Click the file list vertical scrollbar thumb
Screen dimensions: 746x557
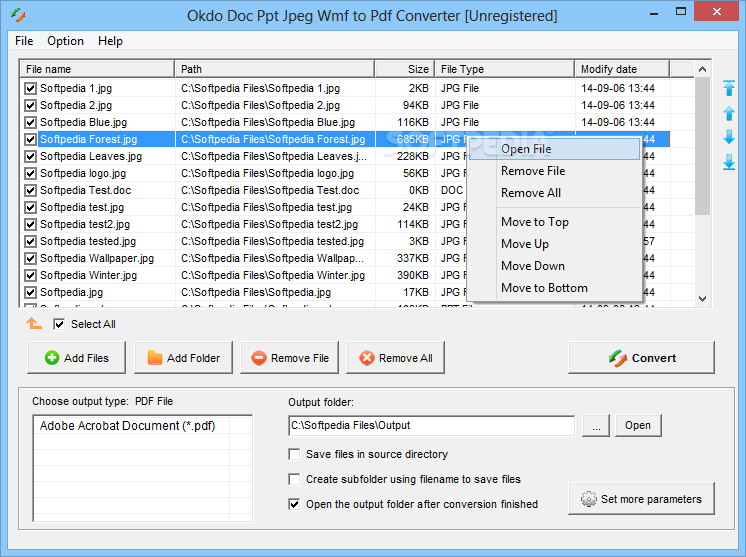pyautogui.click(x=702, y=146)
